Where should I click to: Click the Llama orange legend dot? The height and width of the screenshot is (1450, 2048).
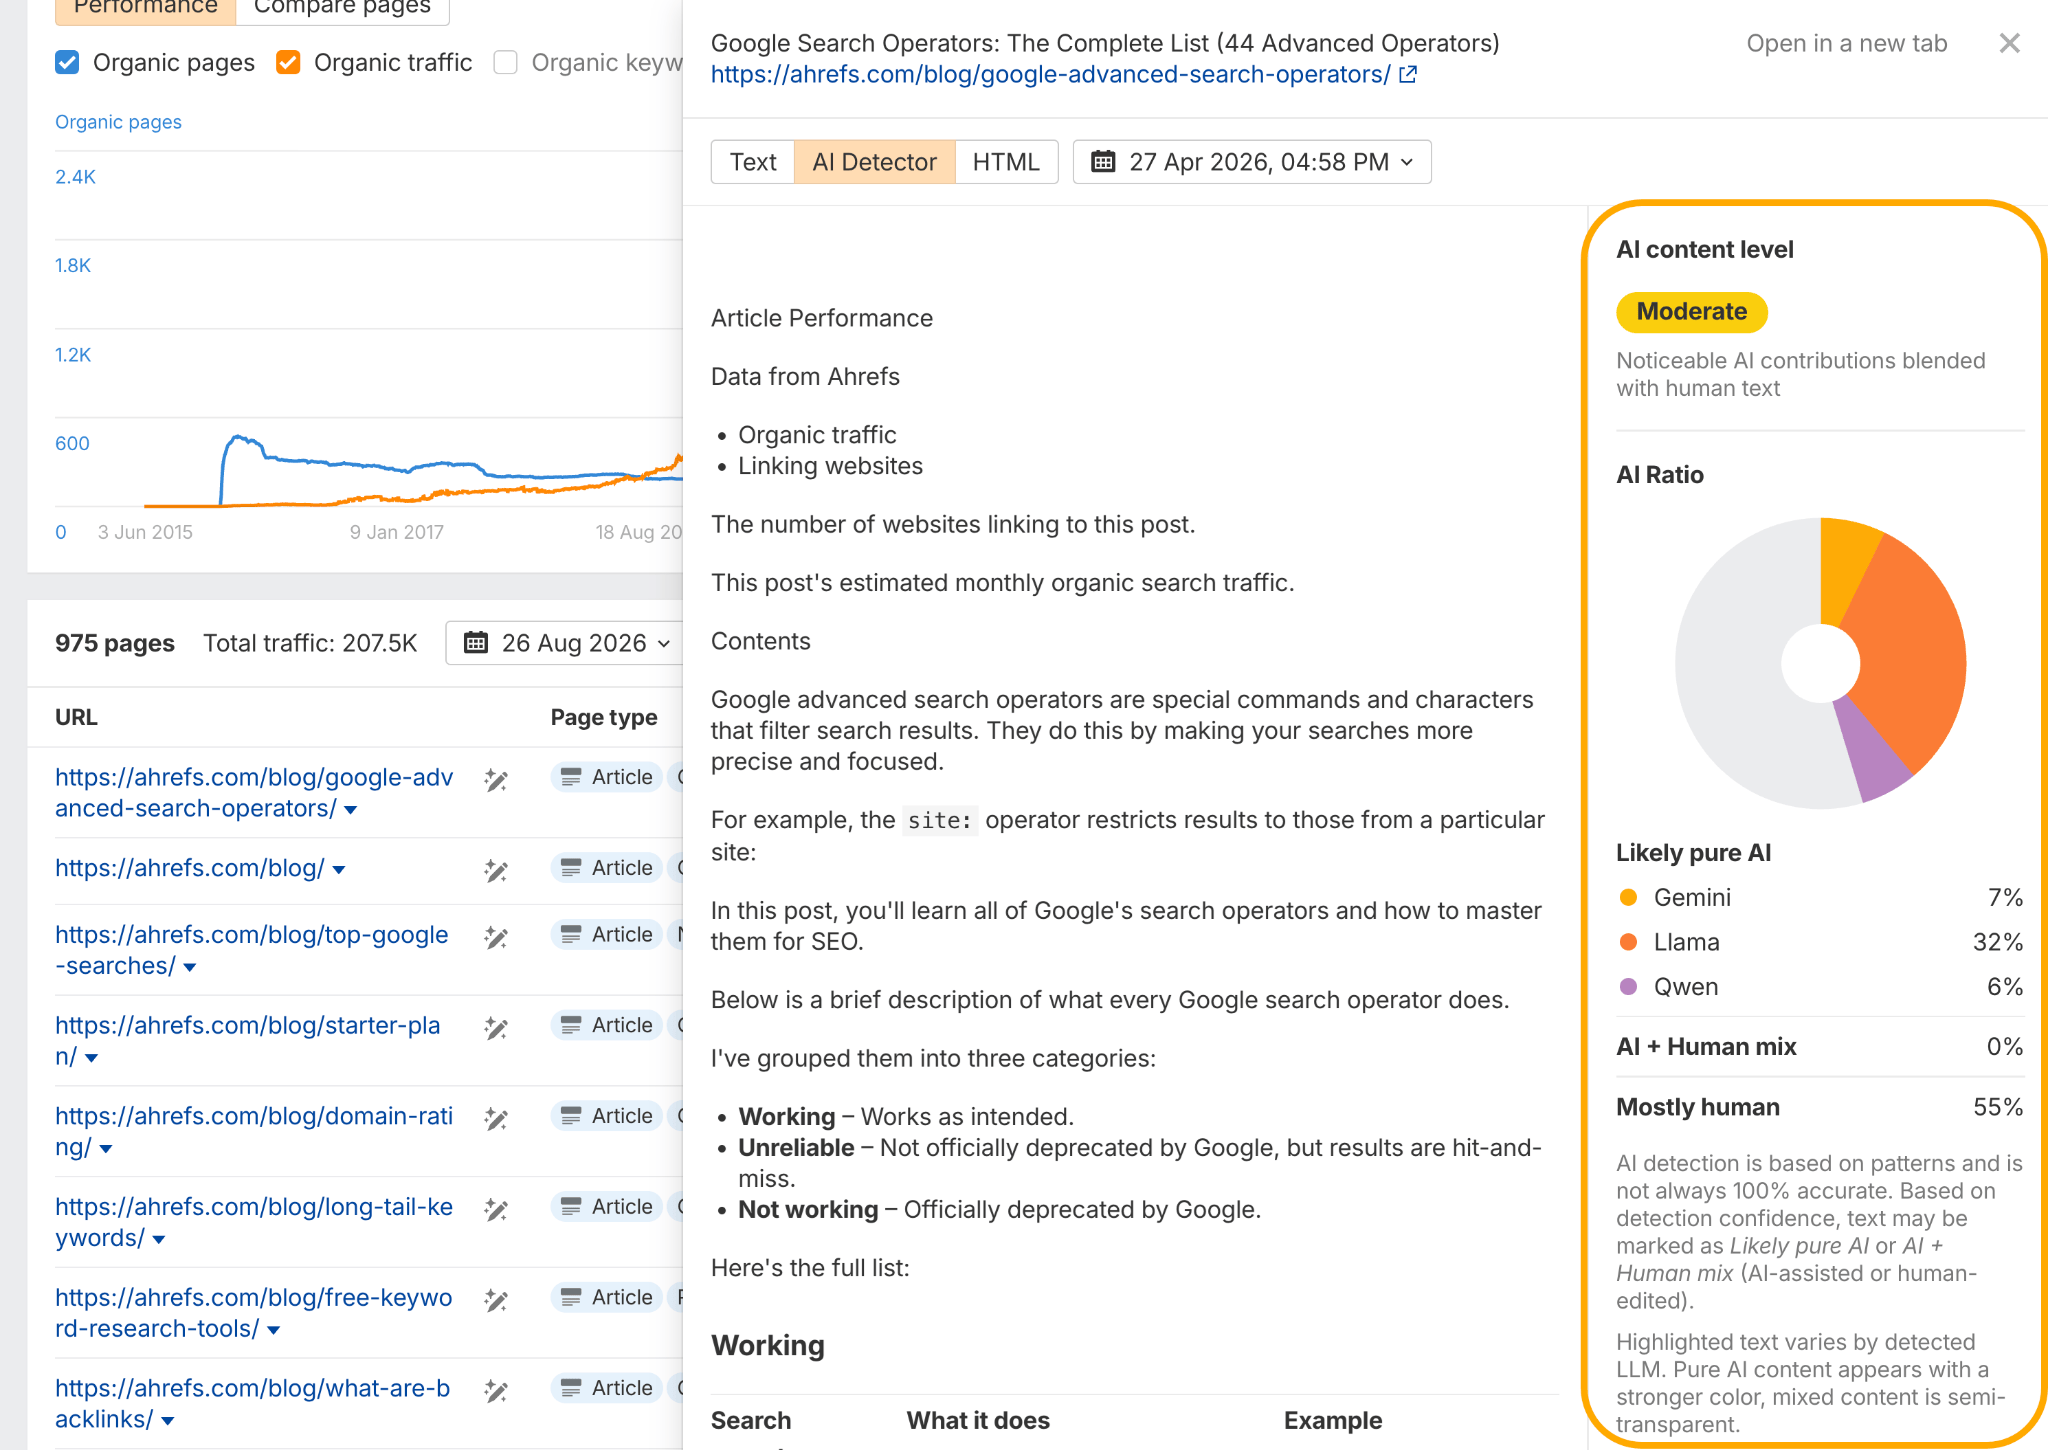click(1628, 942)
